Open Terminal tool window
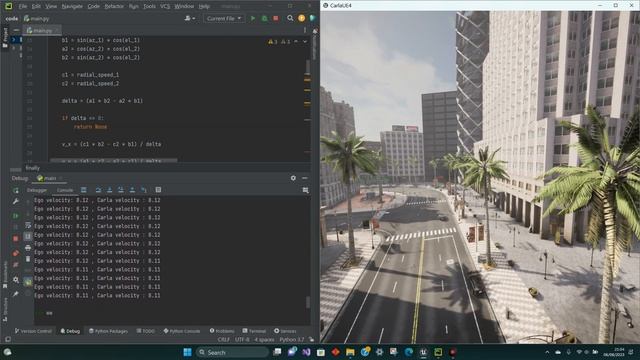 click(254, 331)
